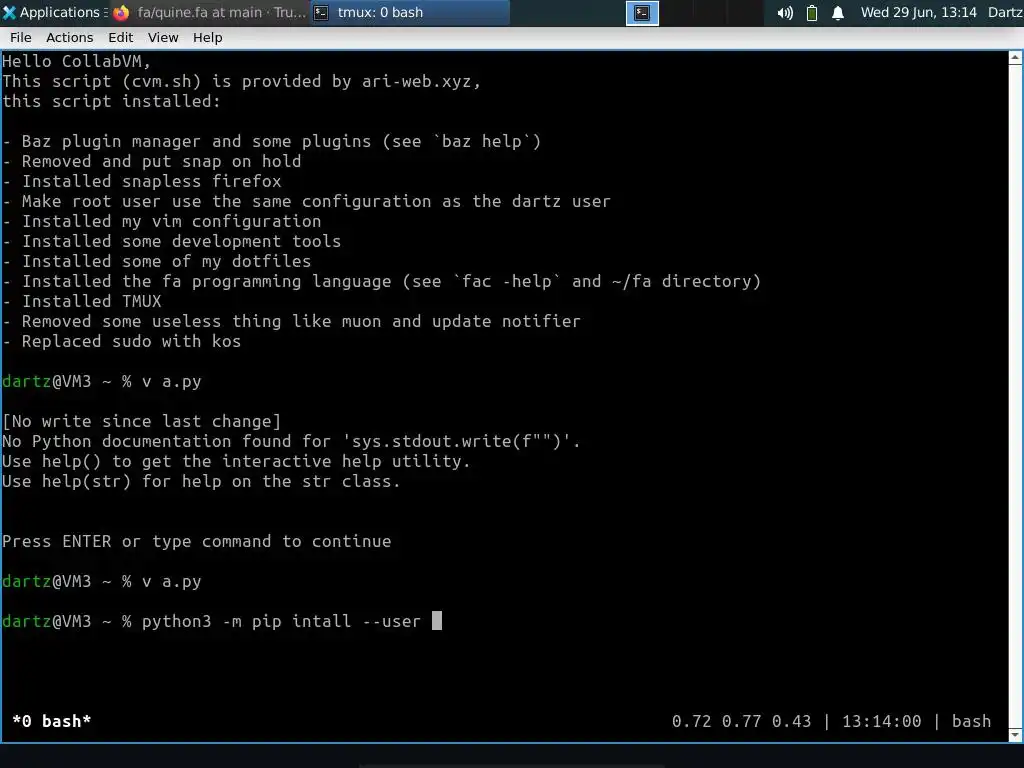Click the second 'v a.py' command line
The width and height of the screenshot is (1024, 768).
point(102,581)
